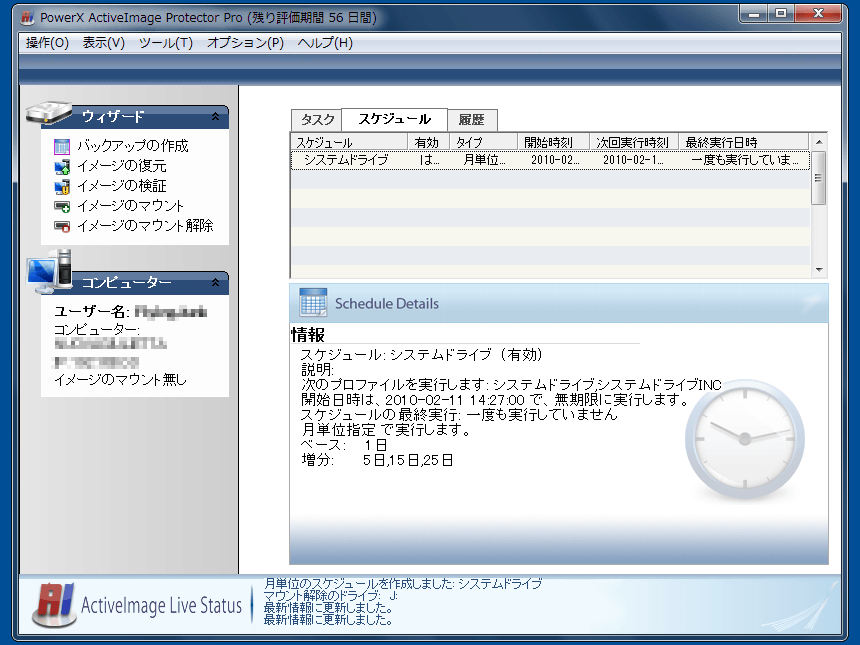Click ActiveImage Live Status label
Image resolution: width=860 pixels, height=645 pixels.
point(161,606)
